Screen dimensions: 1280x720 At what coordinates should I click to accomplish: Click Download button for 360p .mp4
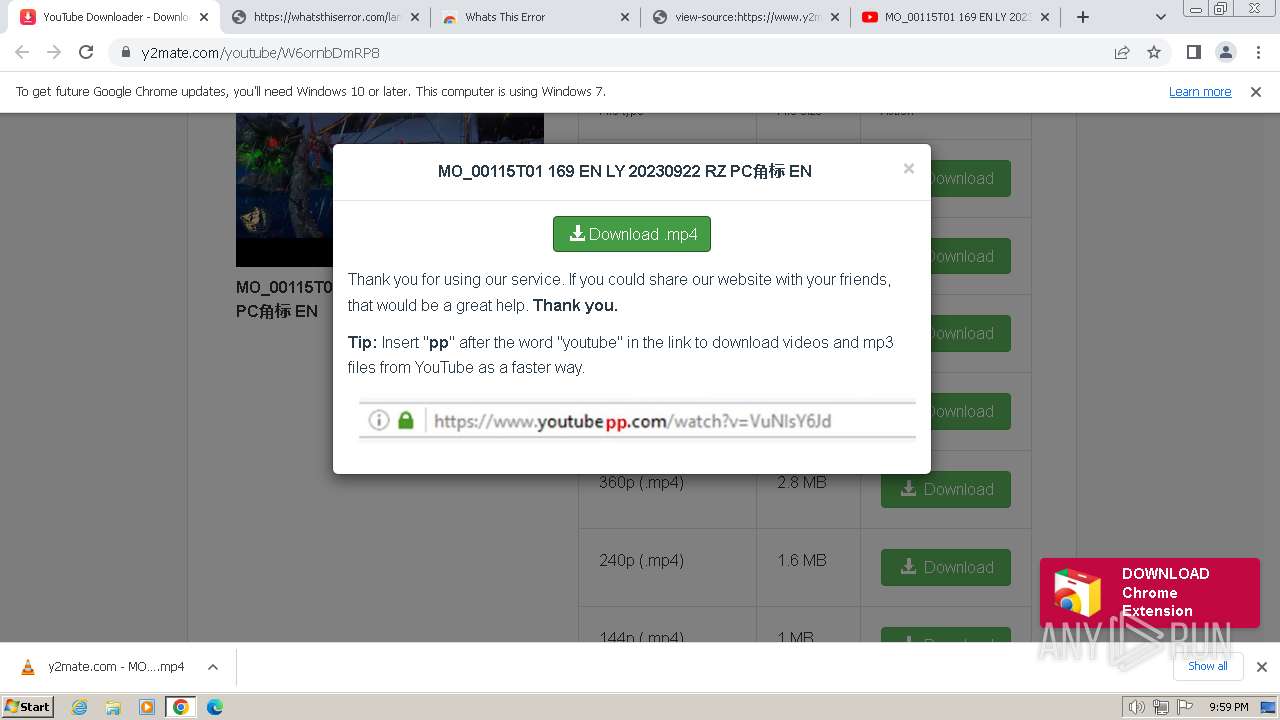pos(945,489)
